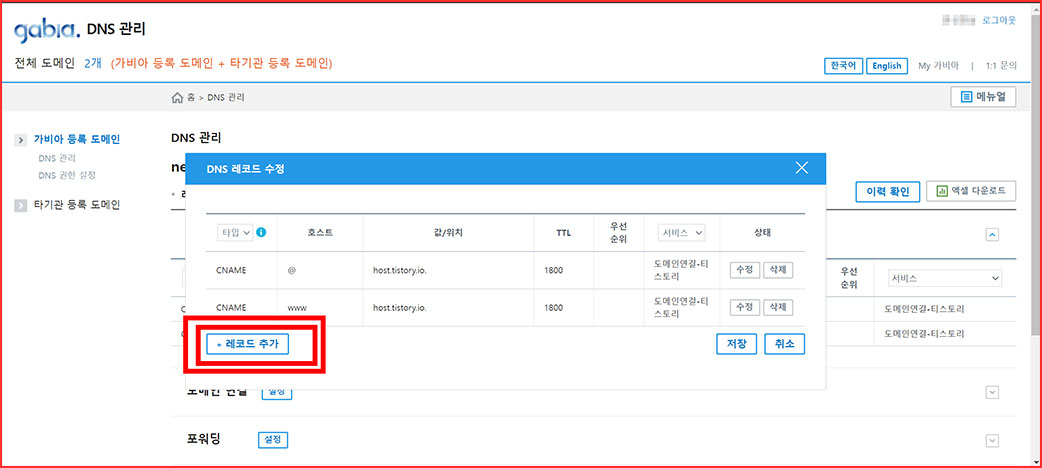Open DNS 권한 설정 sidebar submenu
The height and width of the screenshot is (468, 1042).
point(66,175)
